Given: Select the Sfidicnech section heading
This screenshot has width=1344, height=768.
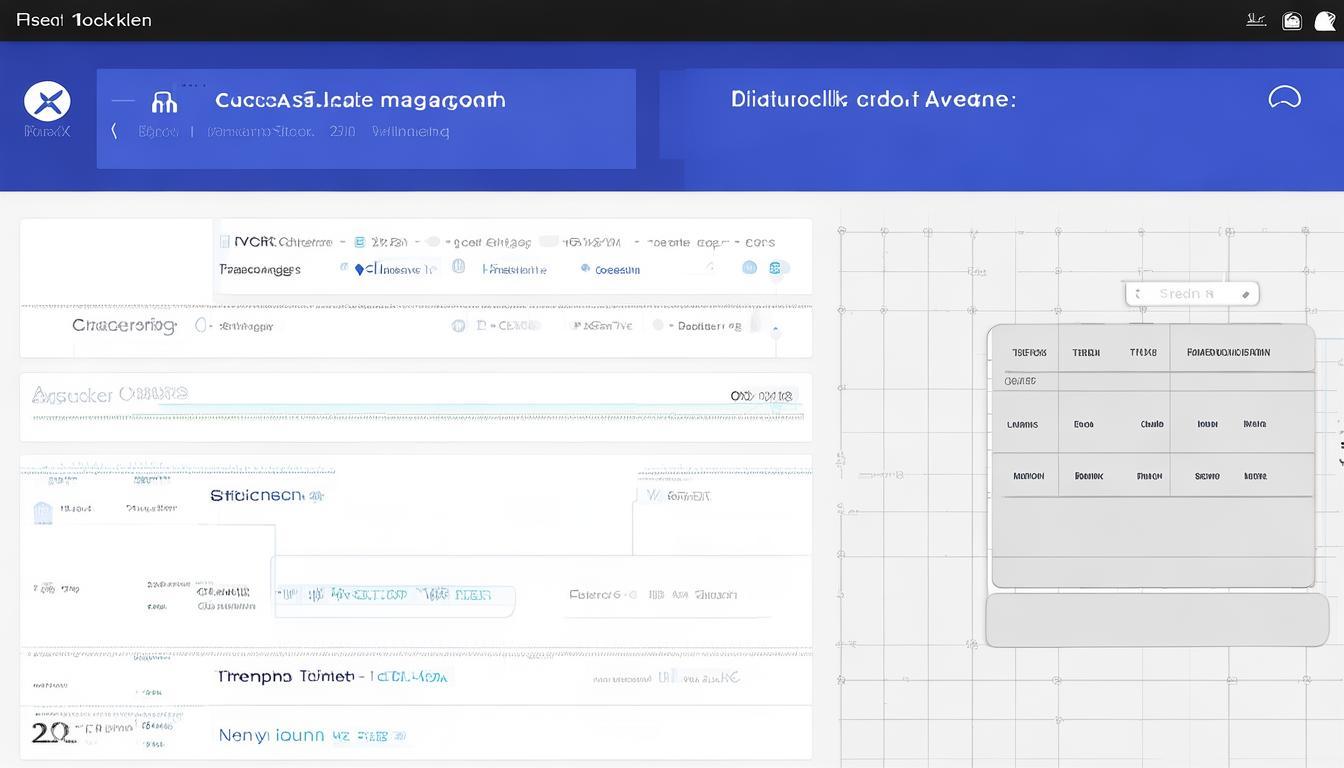Looking at the screenshot, I should pyautogui.click(x=257, y=495).
